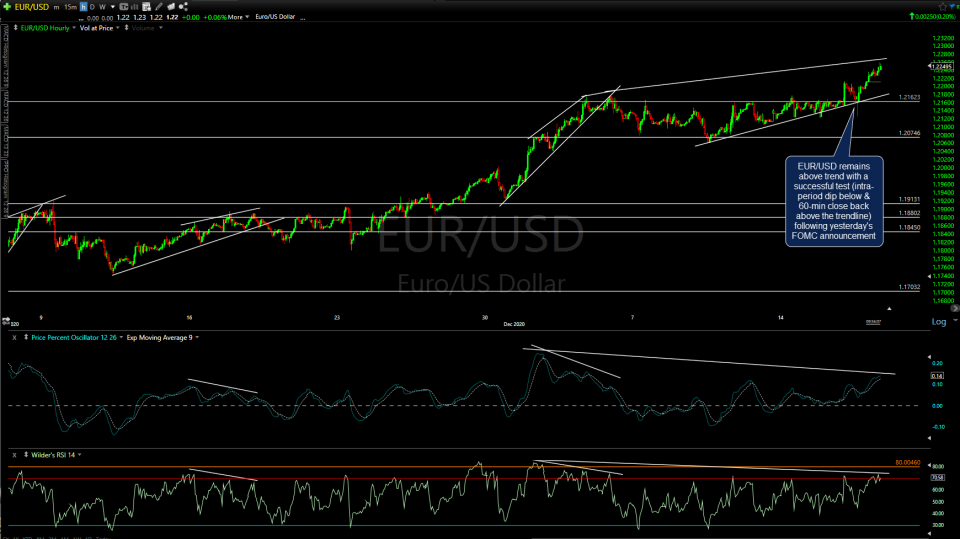The width and height of the screenshot is (960, 539).
Task: Click the Euro/US Dollar description label
Action: coord(275,17)
